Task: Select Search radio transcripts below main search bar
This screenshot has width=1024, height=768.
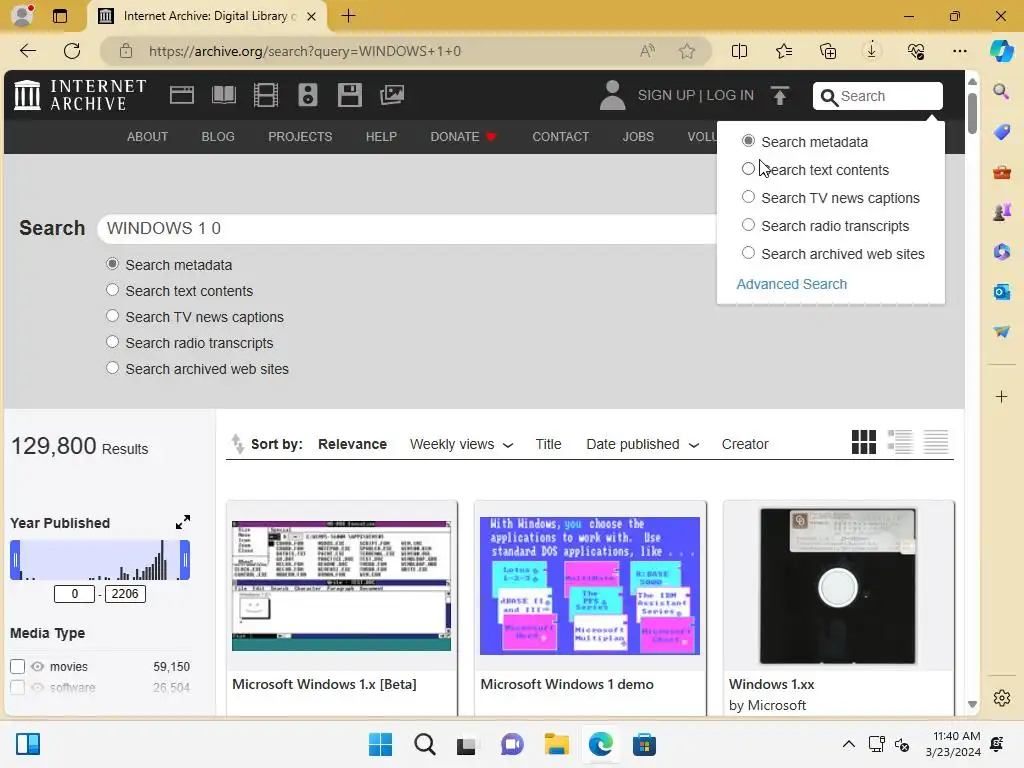Action: pyautogui.click(x=112, y=342)
